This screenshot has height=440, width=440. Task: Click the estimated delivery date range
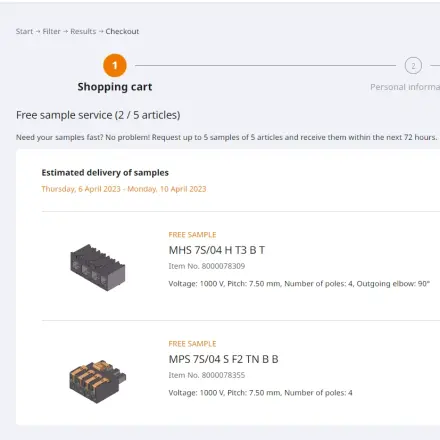pyautogui.click(x=124, y=189)
